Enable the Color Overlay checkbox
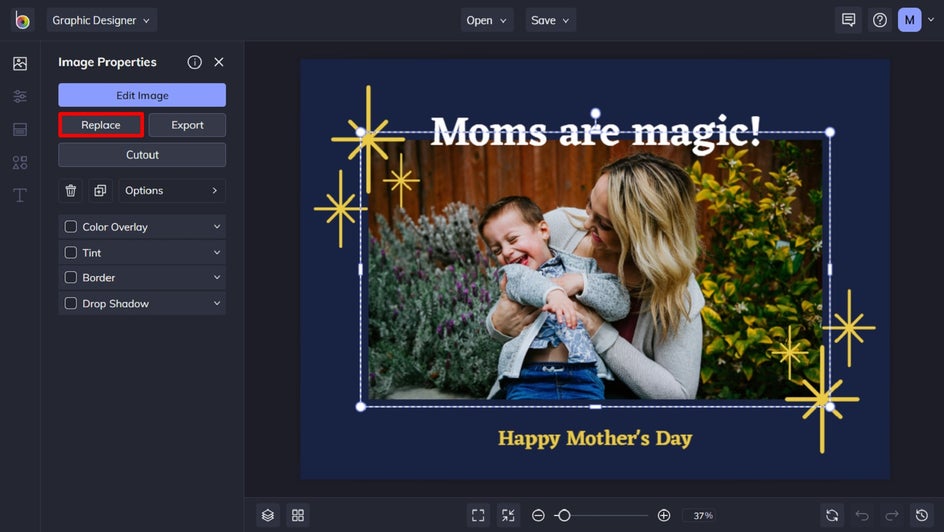The width and height of the screenshot is (944, 532). [70, 227]
